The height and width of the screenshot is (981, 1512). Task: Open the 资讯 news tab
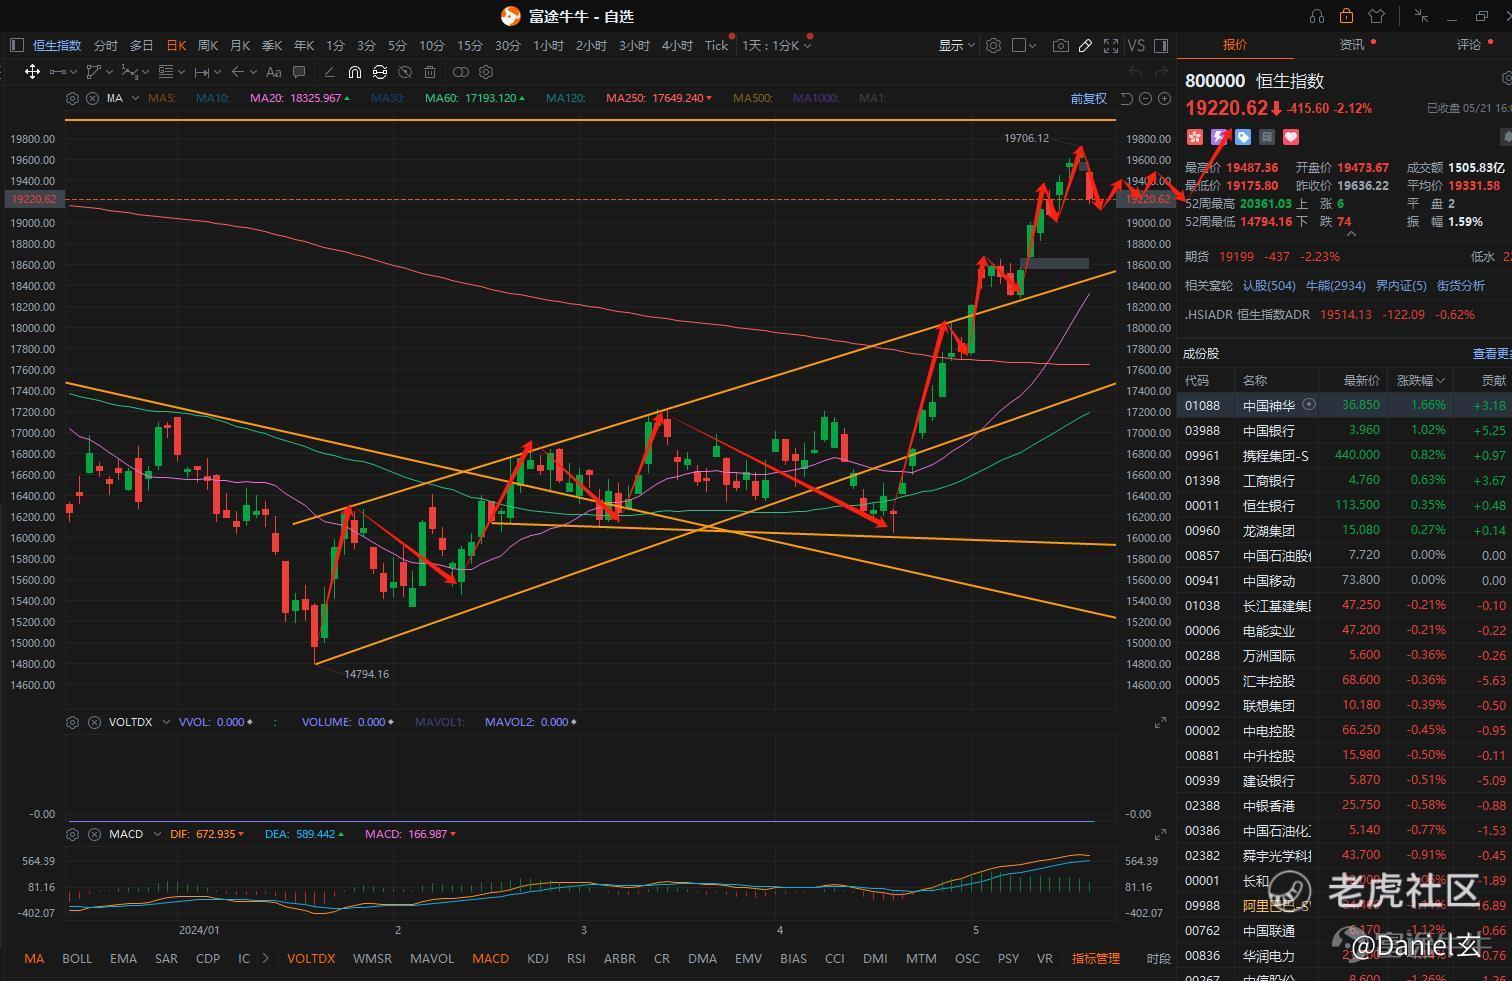(1352, 45)
